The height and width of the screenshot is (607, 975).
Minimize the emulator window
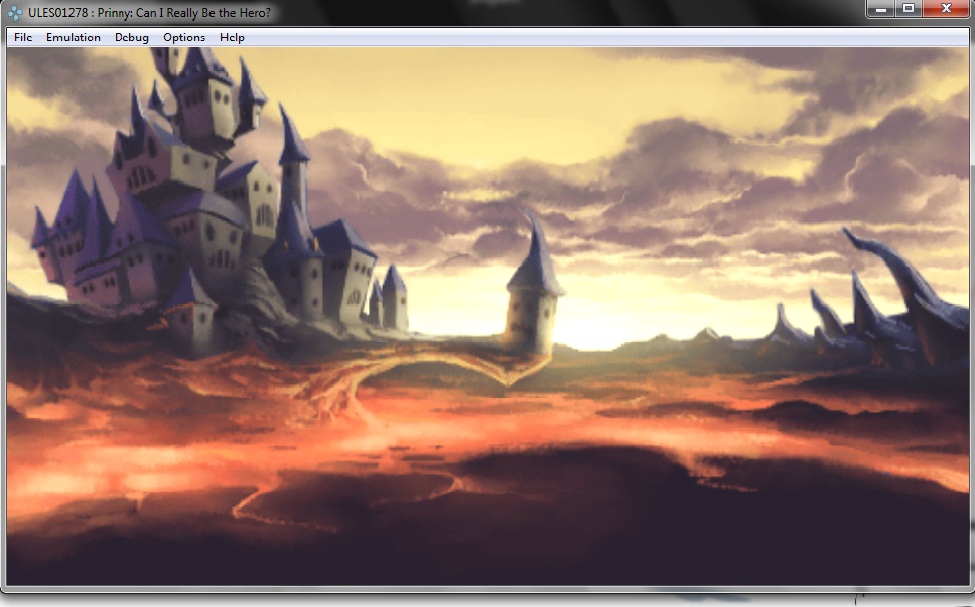click(x=882, y=9)
